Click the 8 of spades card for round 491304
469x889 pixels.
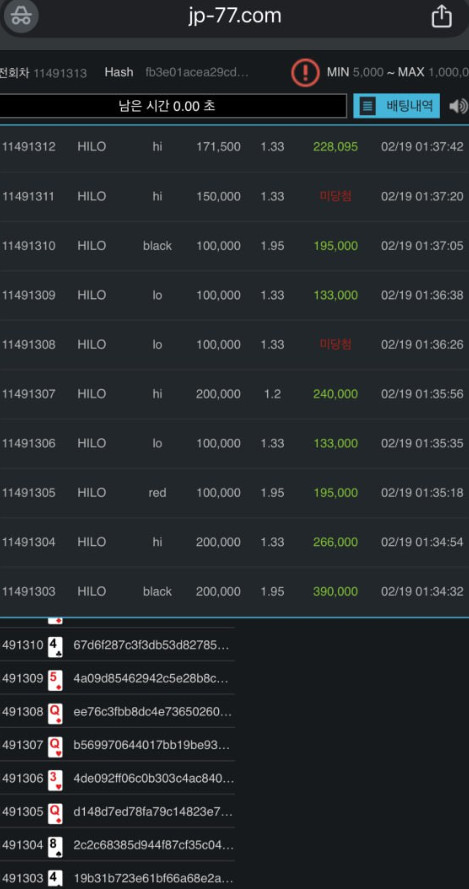coord(55,846)
